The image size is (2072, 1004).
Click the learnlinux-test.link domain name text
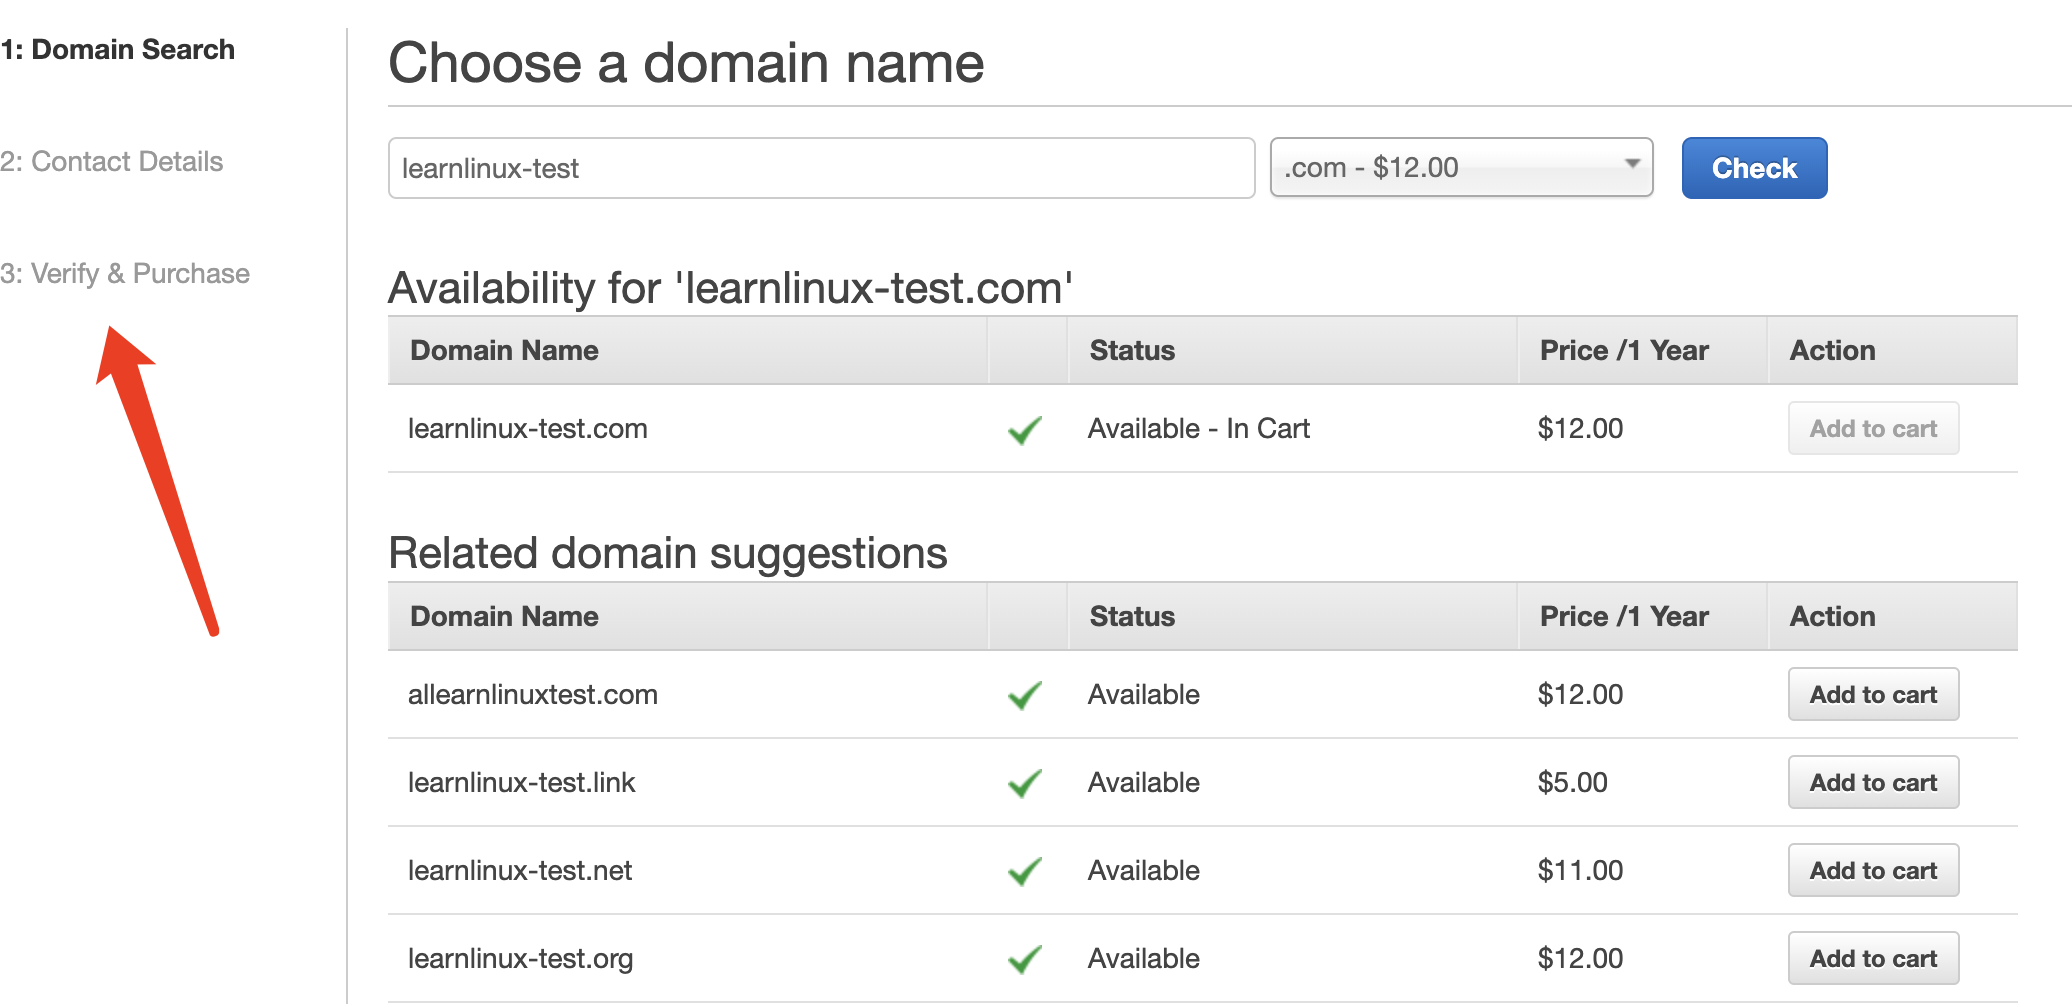(x=521, y=783)
